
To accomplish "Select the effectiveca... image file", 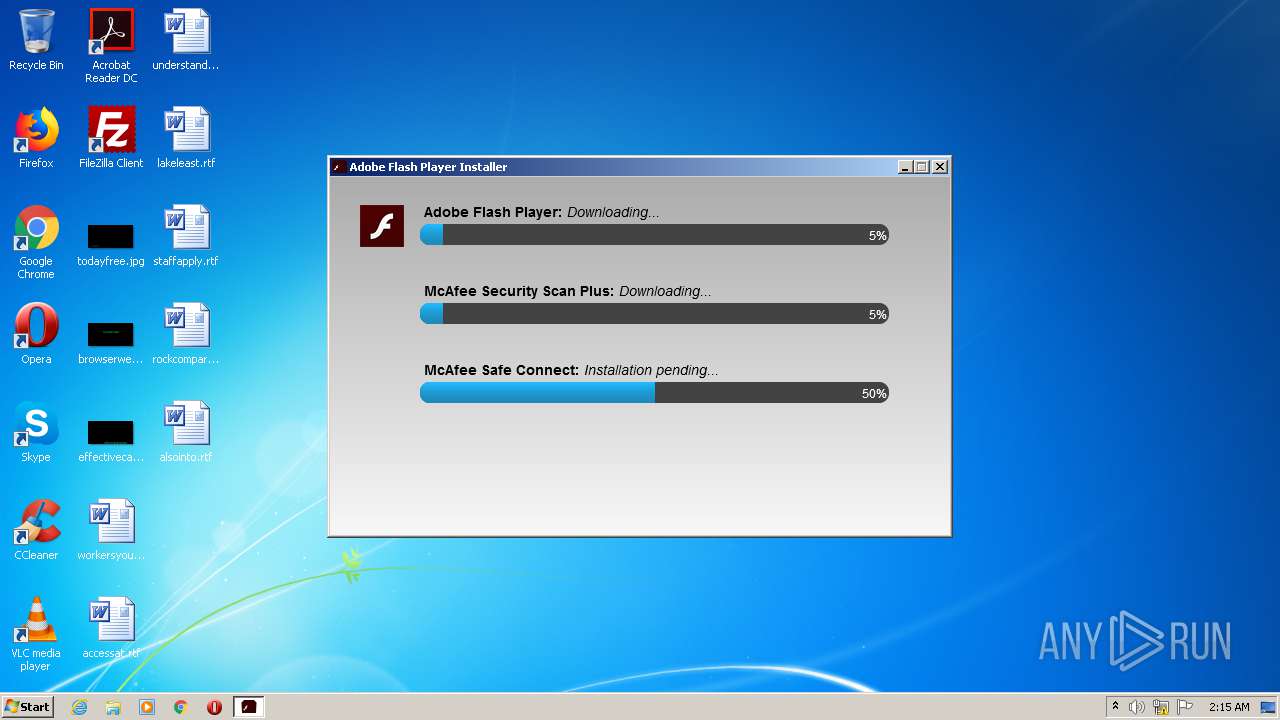I will [x=111, y=441].
